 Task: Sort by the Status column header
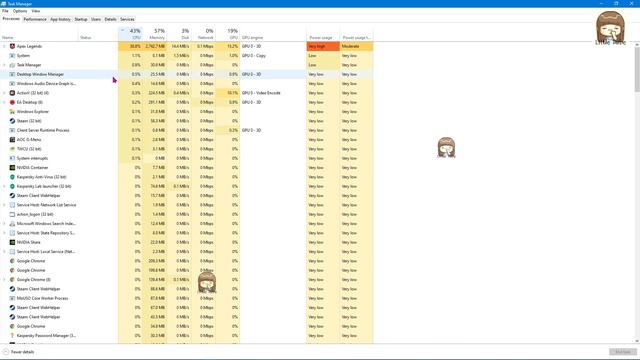(98, 34)
